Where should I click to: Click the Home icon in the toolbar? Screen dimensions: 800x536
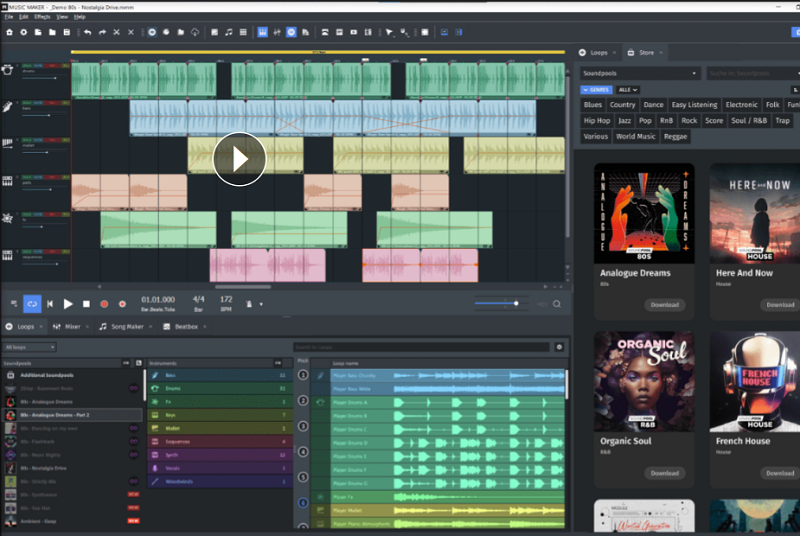tap(9, 32)
